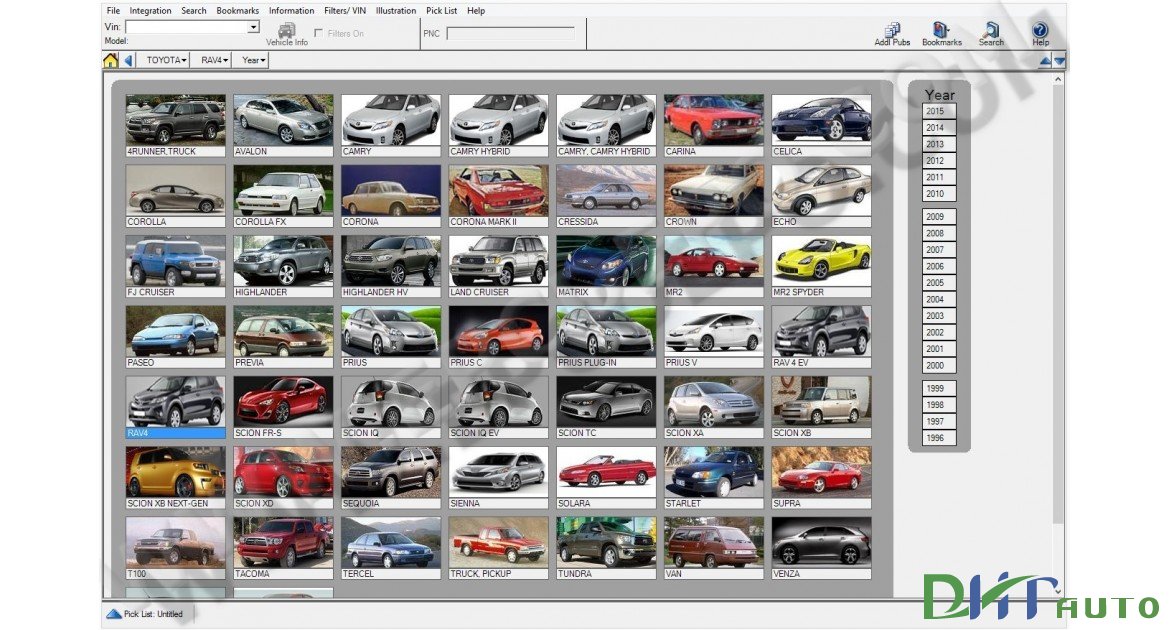Select year 2015 button
This screenshot has height=630, width=1170.
939,111
